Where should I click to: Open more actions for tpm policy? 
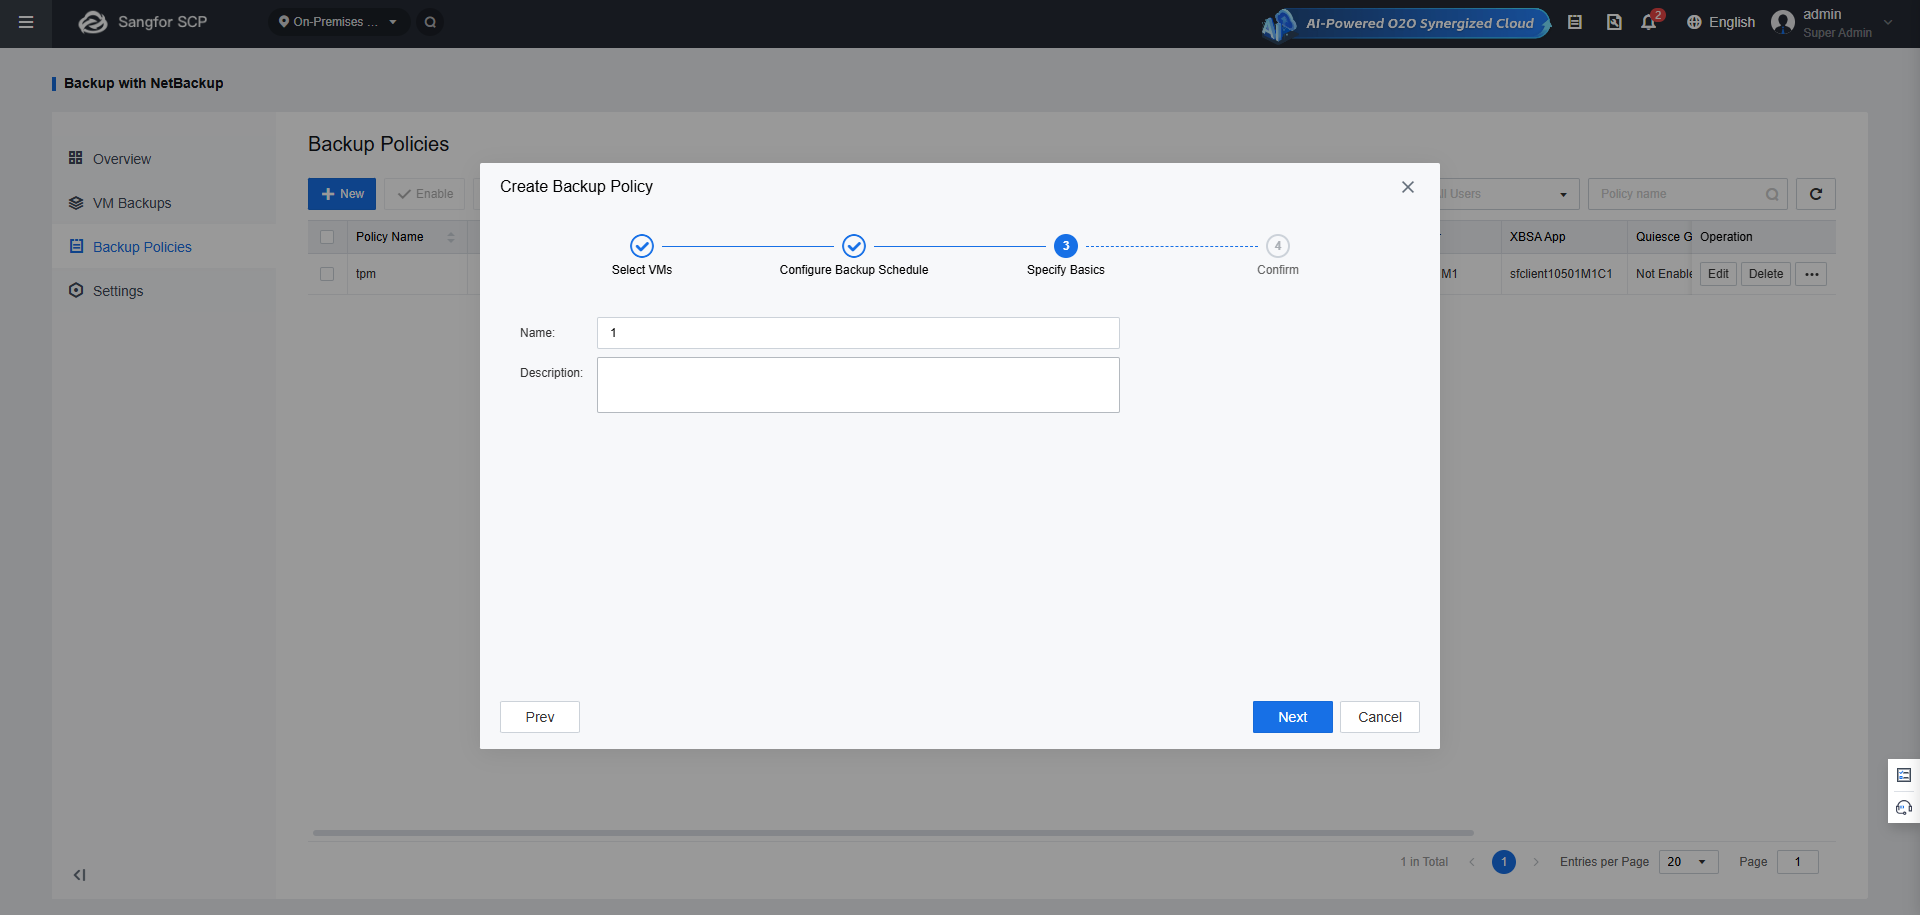pyautogui.click(x=1811, y=274)
